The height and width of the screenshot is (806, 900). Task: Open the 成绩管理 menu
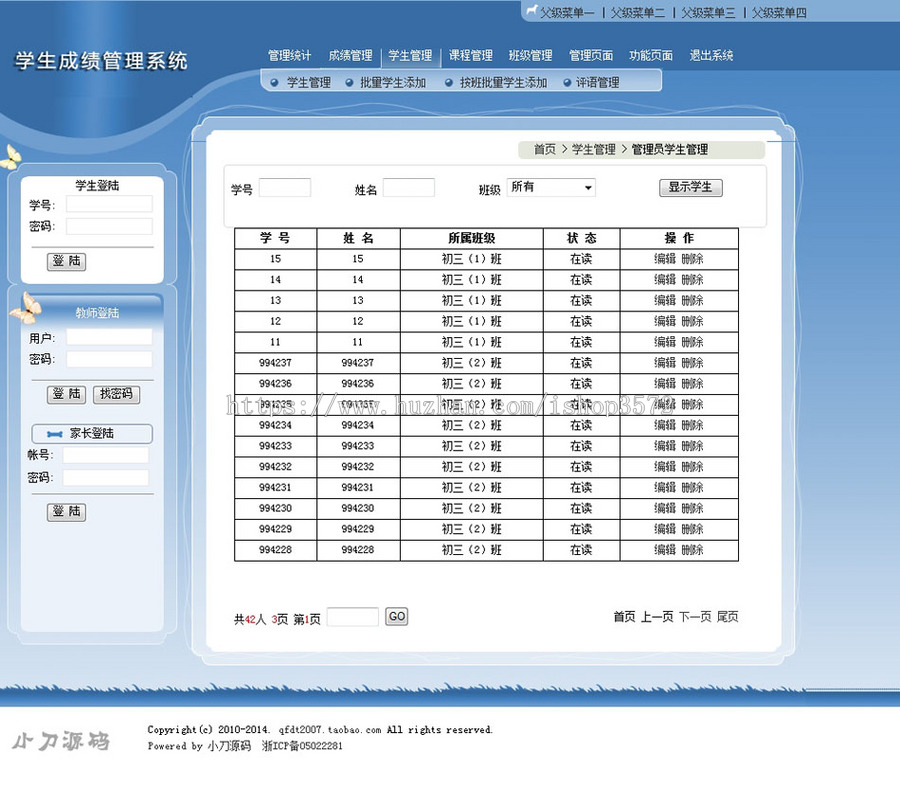(350, 56)
